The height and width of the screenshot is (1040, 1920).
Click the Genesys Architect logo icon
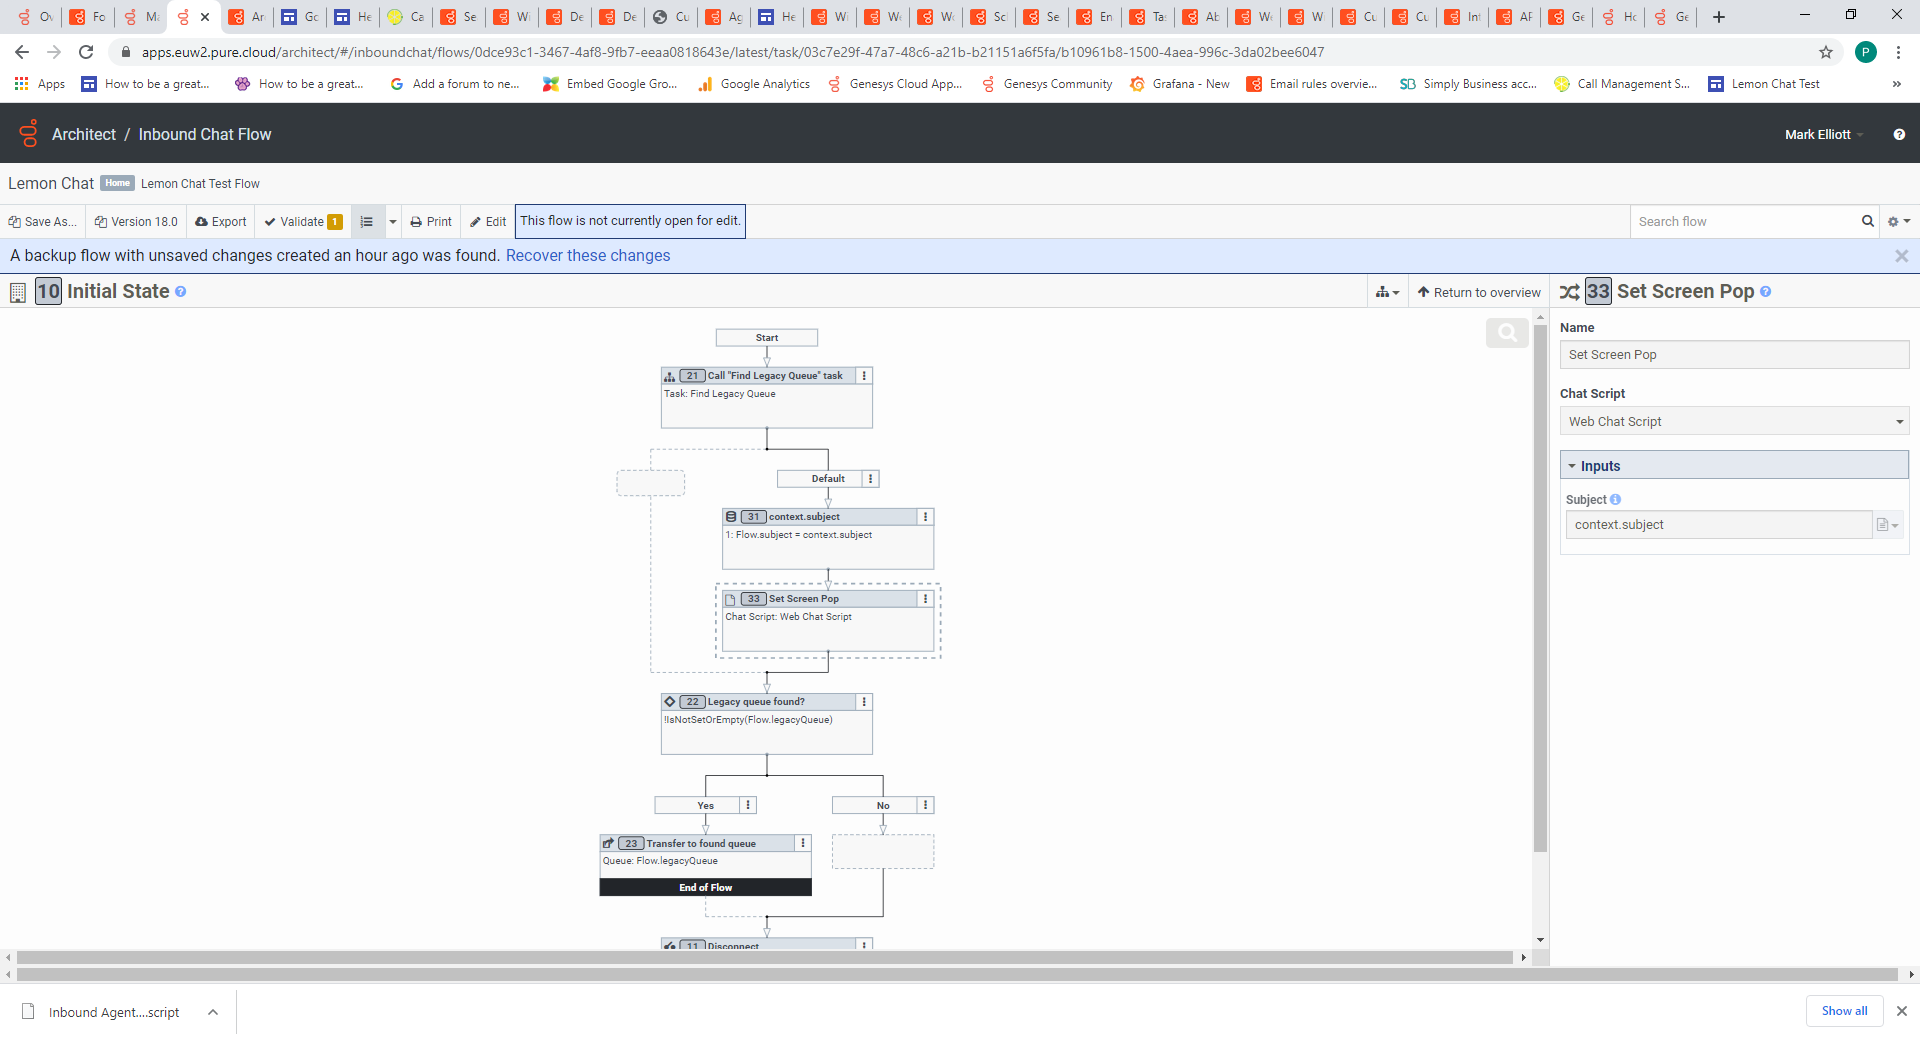(29, 133)
